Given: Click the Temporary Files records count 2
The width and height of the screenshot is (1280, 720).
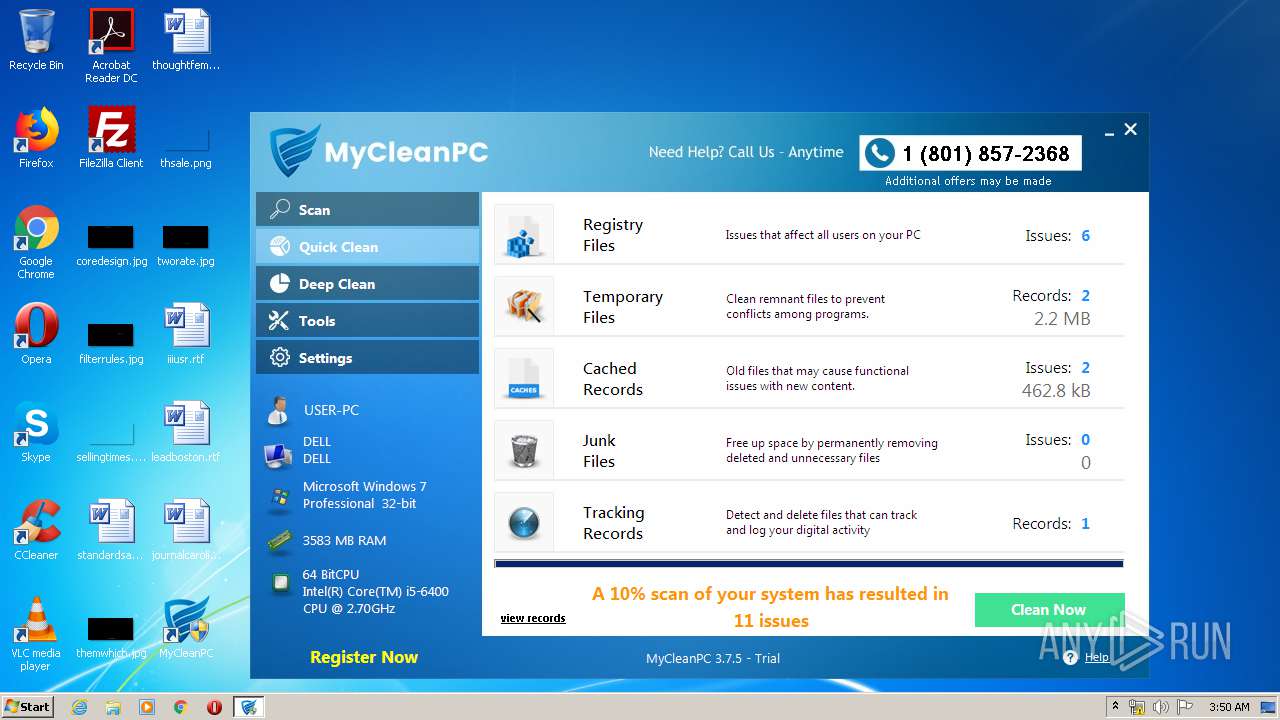Looking at the screenshot, I should 1085,296.
